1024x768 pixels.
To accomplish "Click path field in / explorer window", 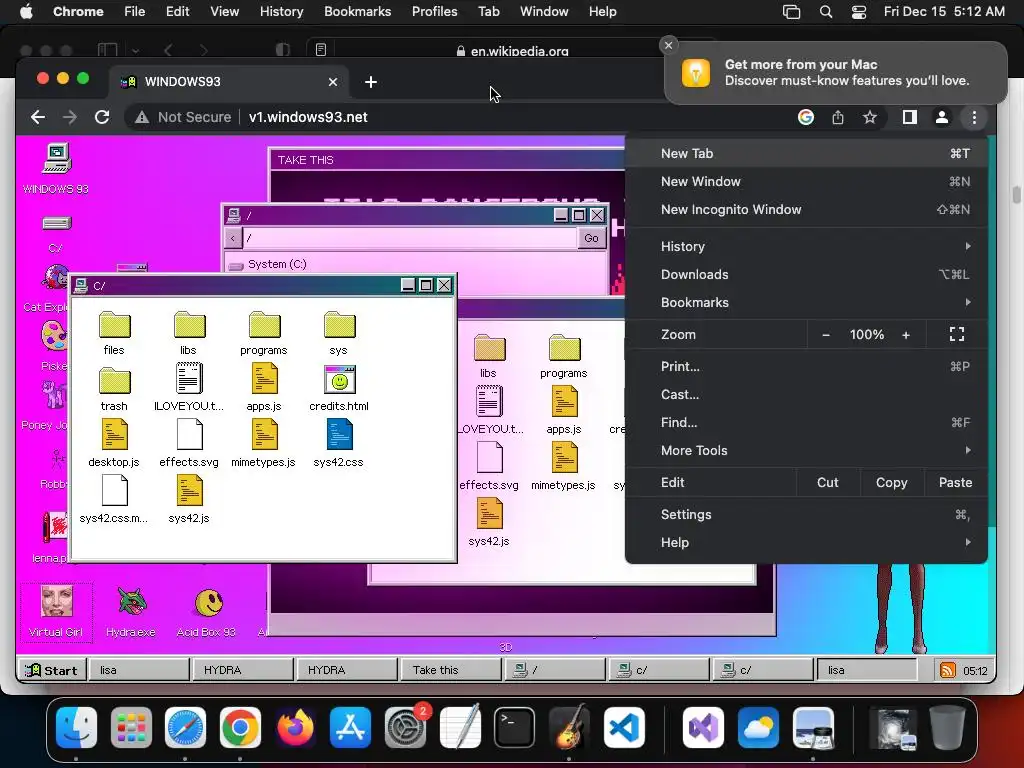I will (x=409, y=238).
